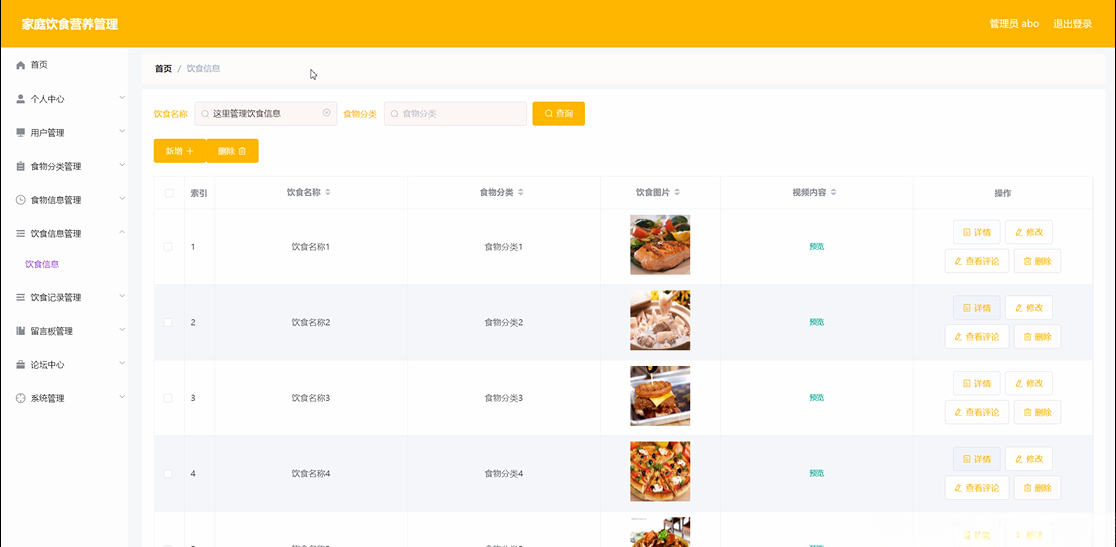The height and width of the screenshot is (547, 1116).
Task: Click 首页 in the breadcrumb
Action: point(163,69)
